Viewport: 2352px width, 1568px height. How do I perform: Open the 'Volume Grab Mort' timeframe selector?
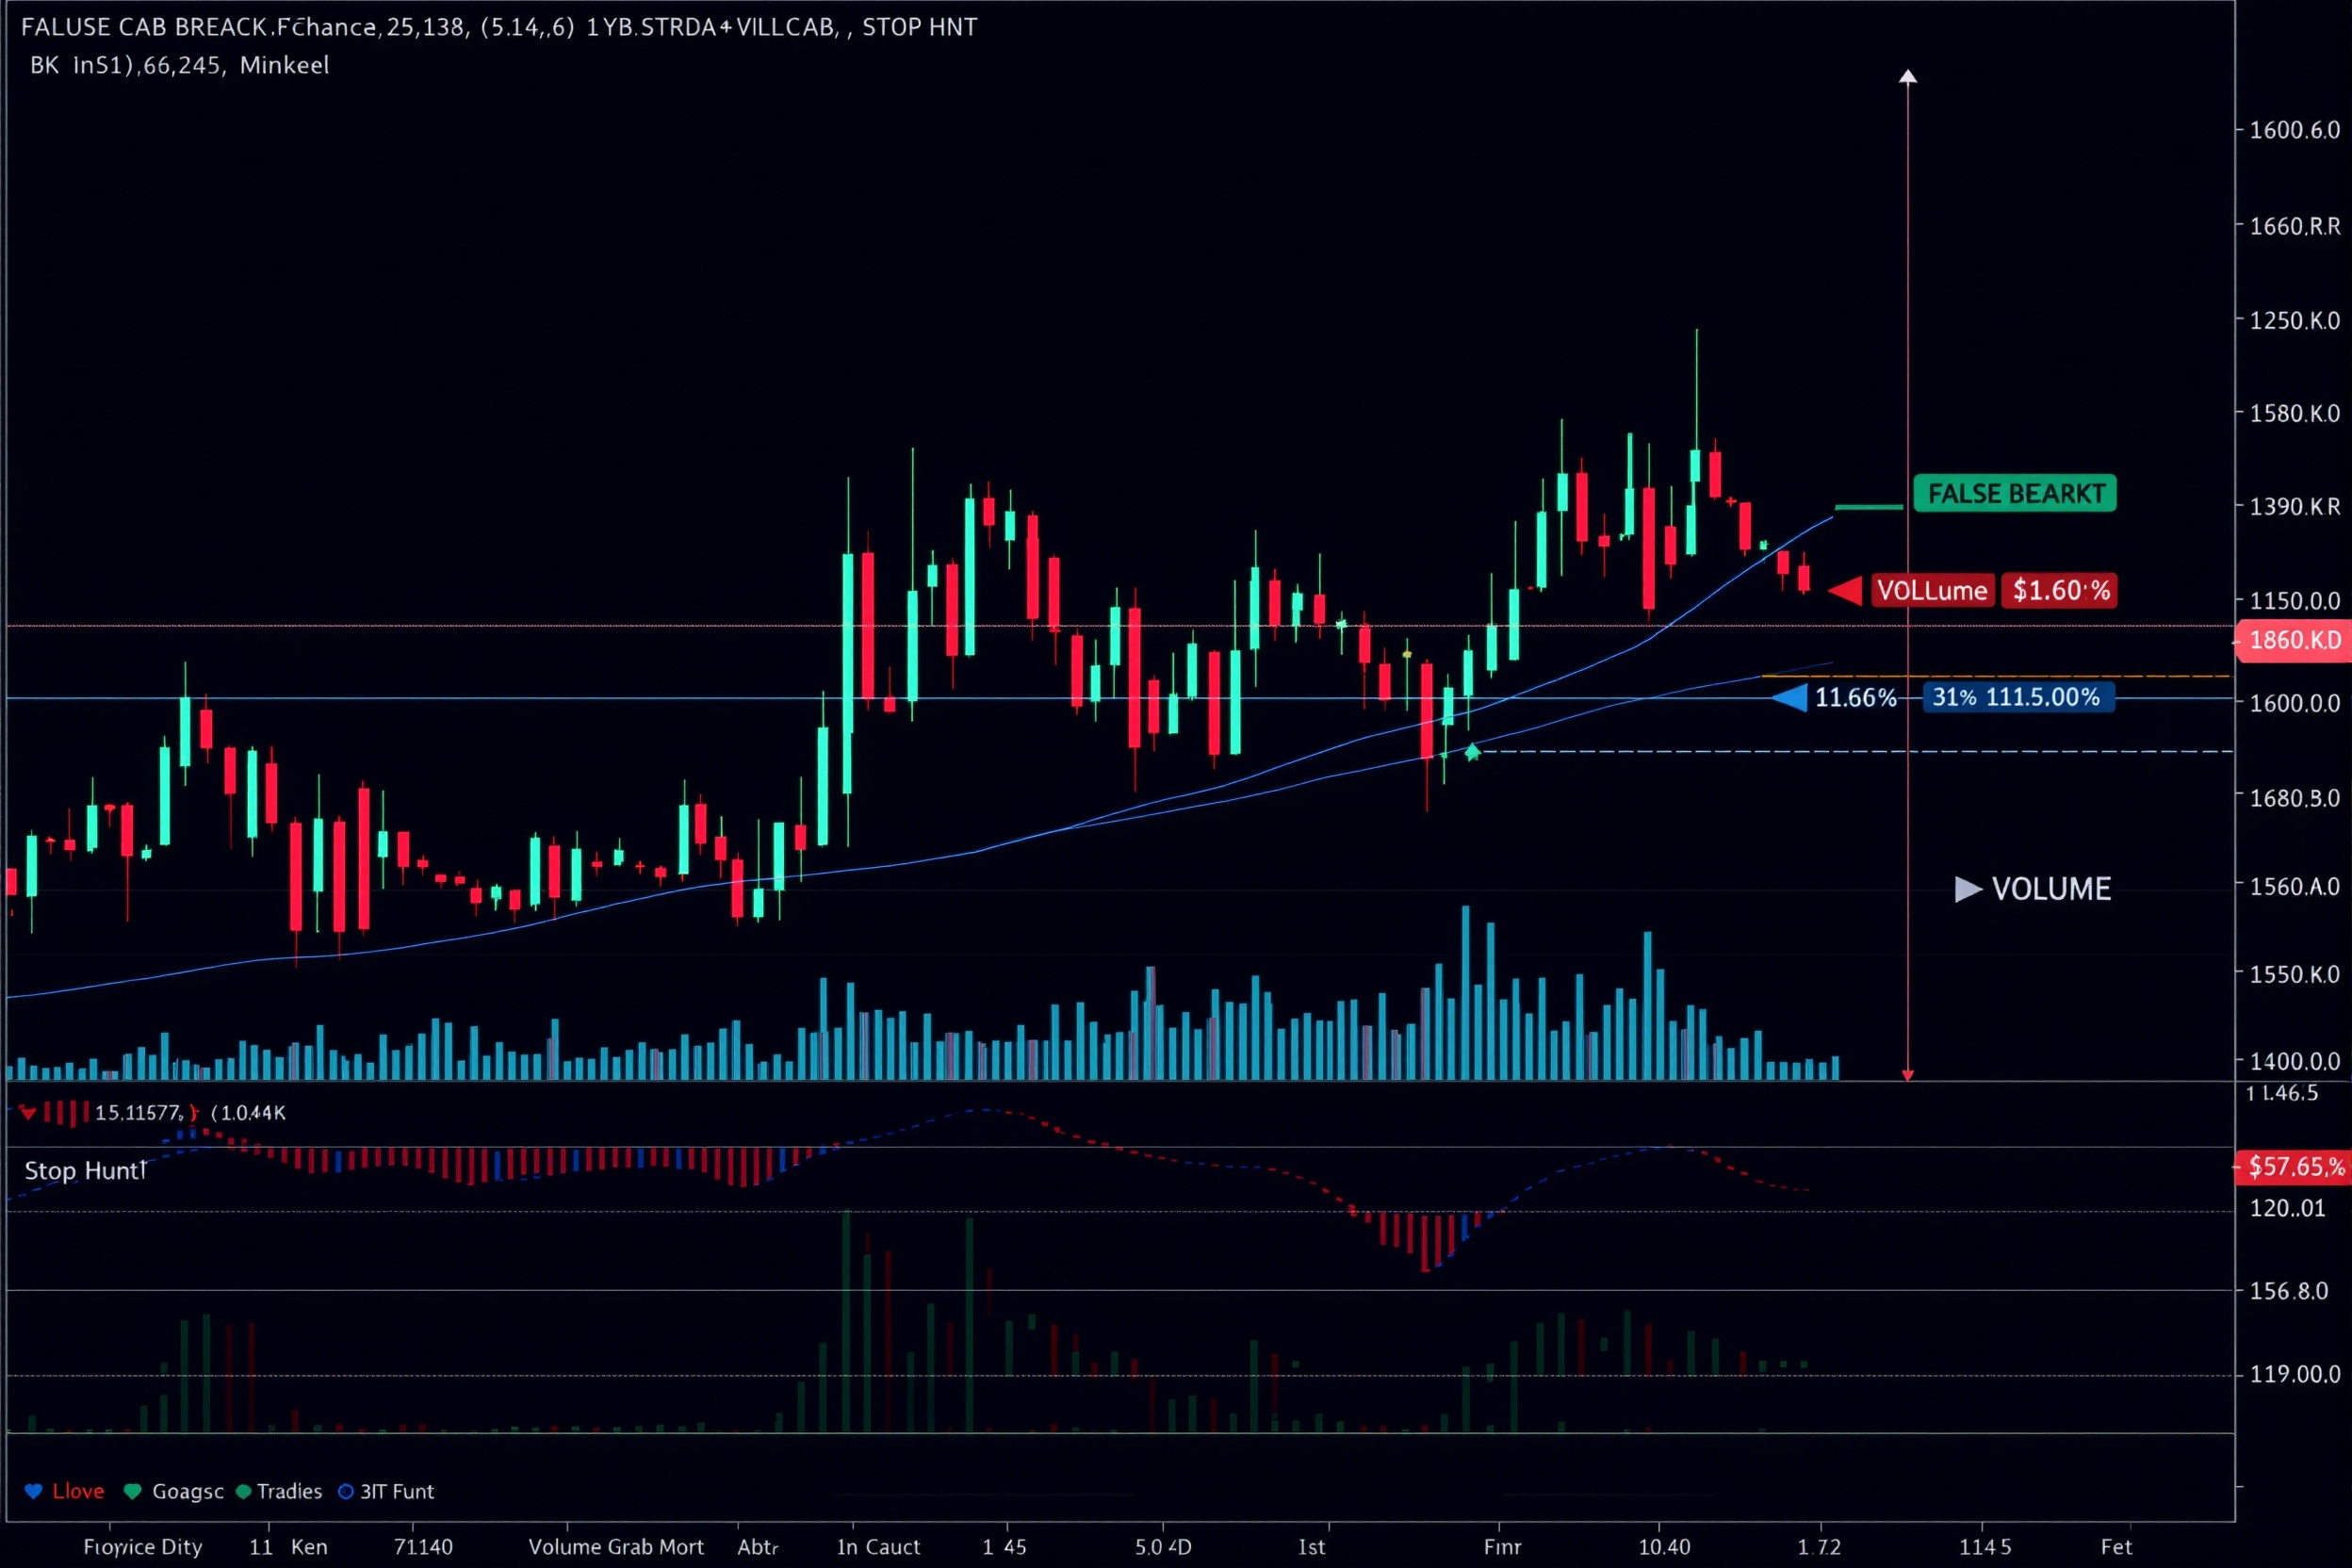[617, 1546]
